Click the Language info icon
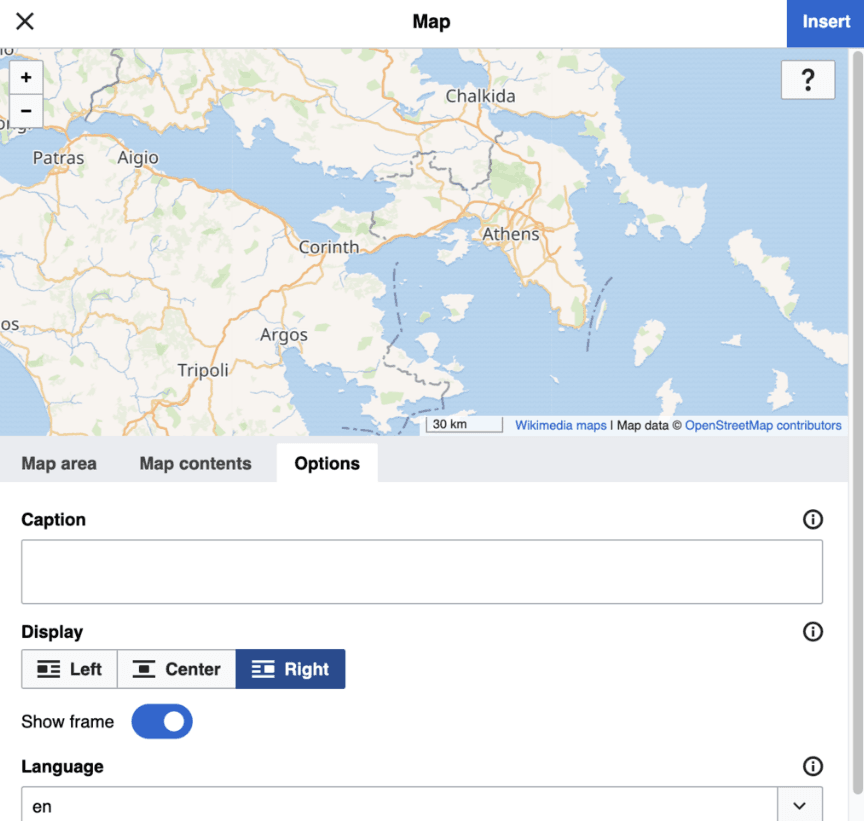 [x=813, y=766]
